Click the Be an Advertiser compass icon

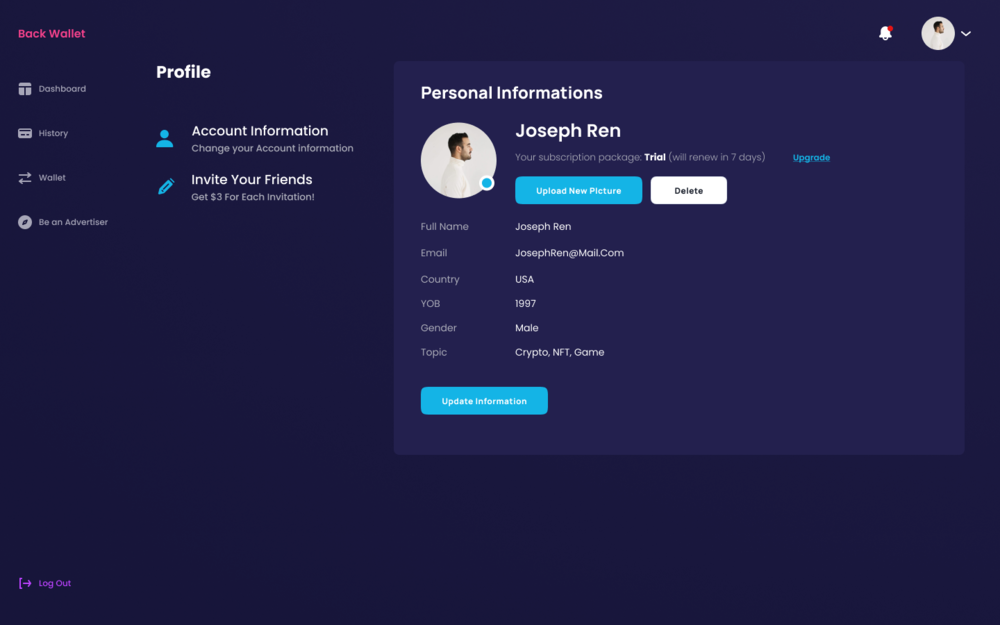25,222
